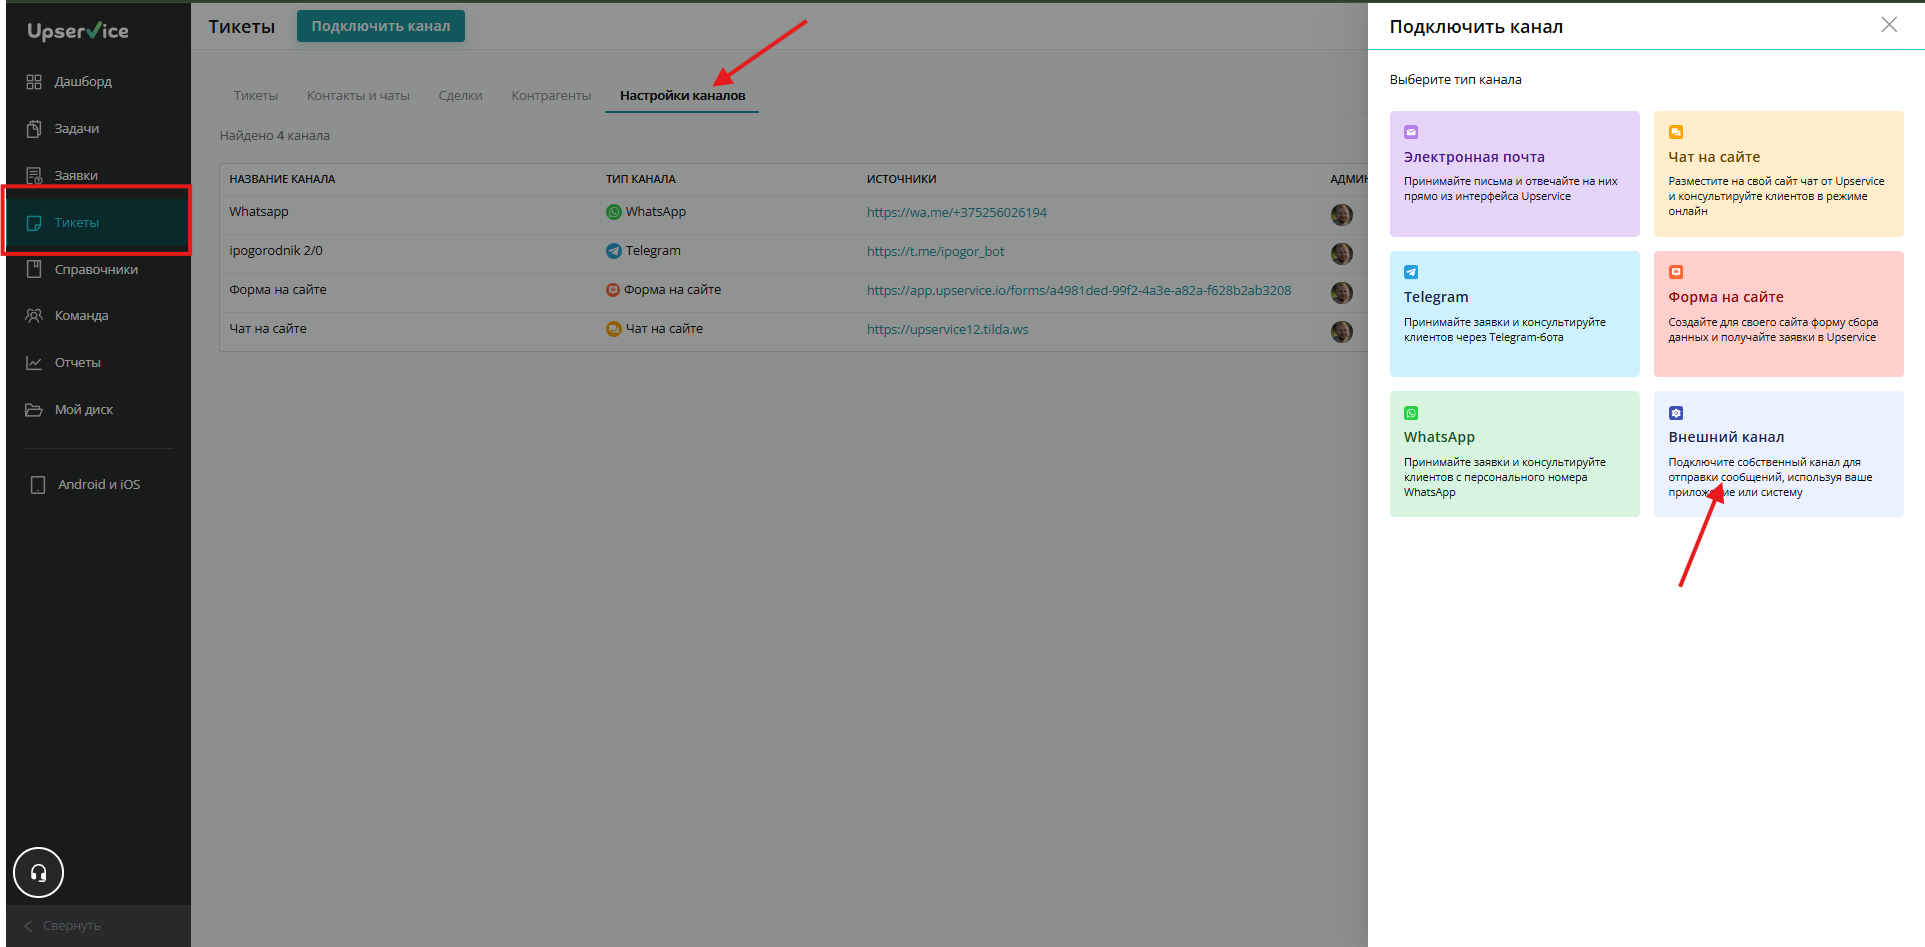
Task: Click admin avatar in Whatsapp row
Action: point(1342,214)
